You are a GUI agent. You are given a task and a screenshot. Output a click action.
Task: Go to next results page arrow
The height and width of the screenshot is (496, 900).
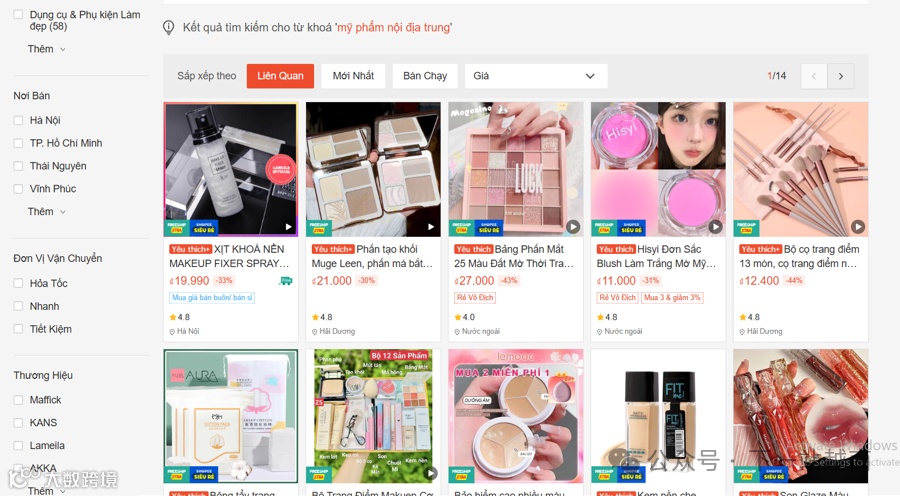pyautogui.click(x=840, y=76)
